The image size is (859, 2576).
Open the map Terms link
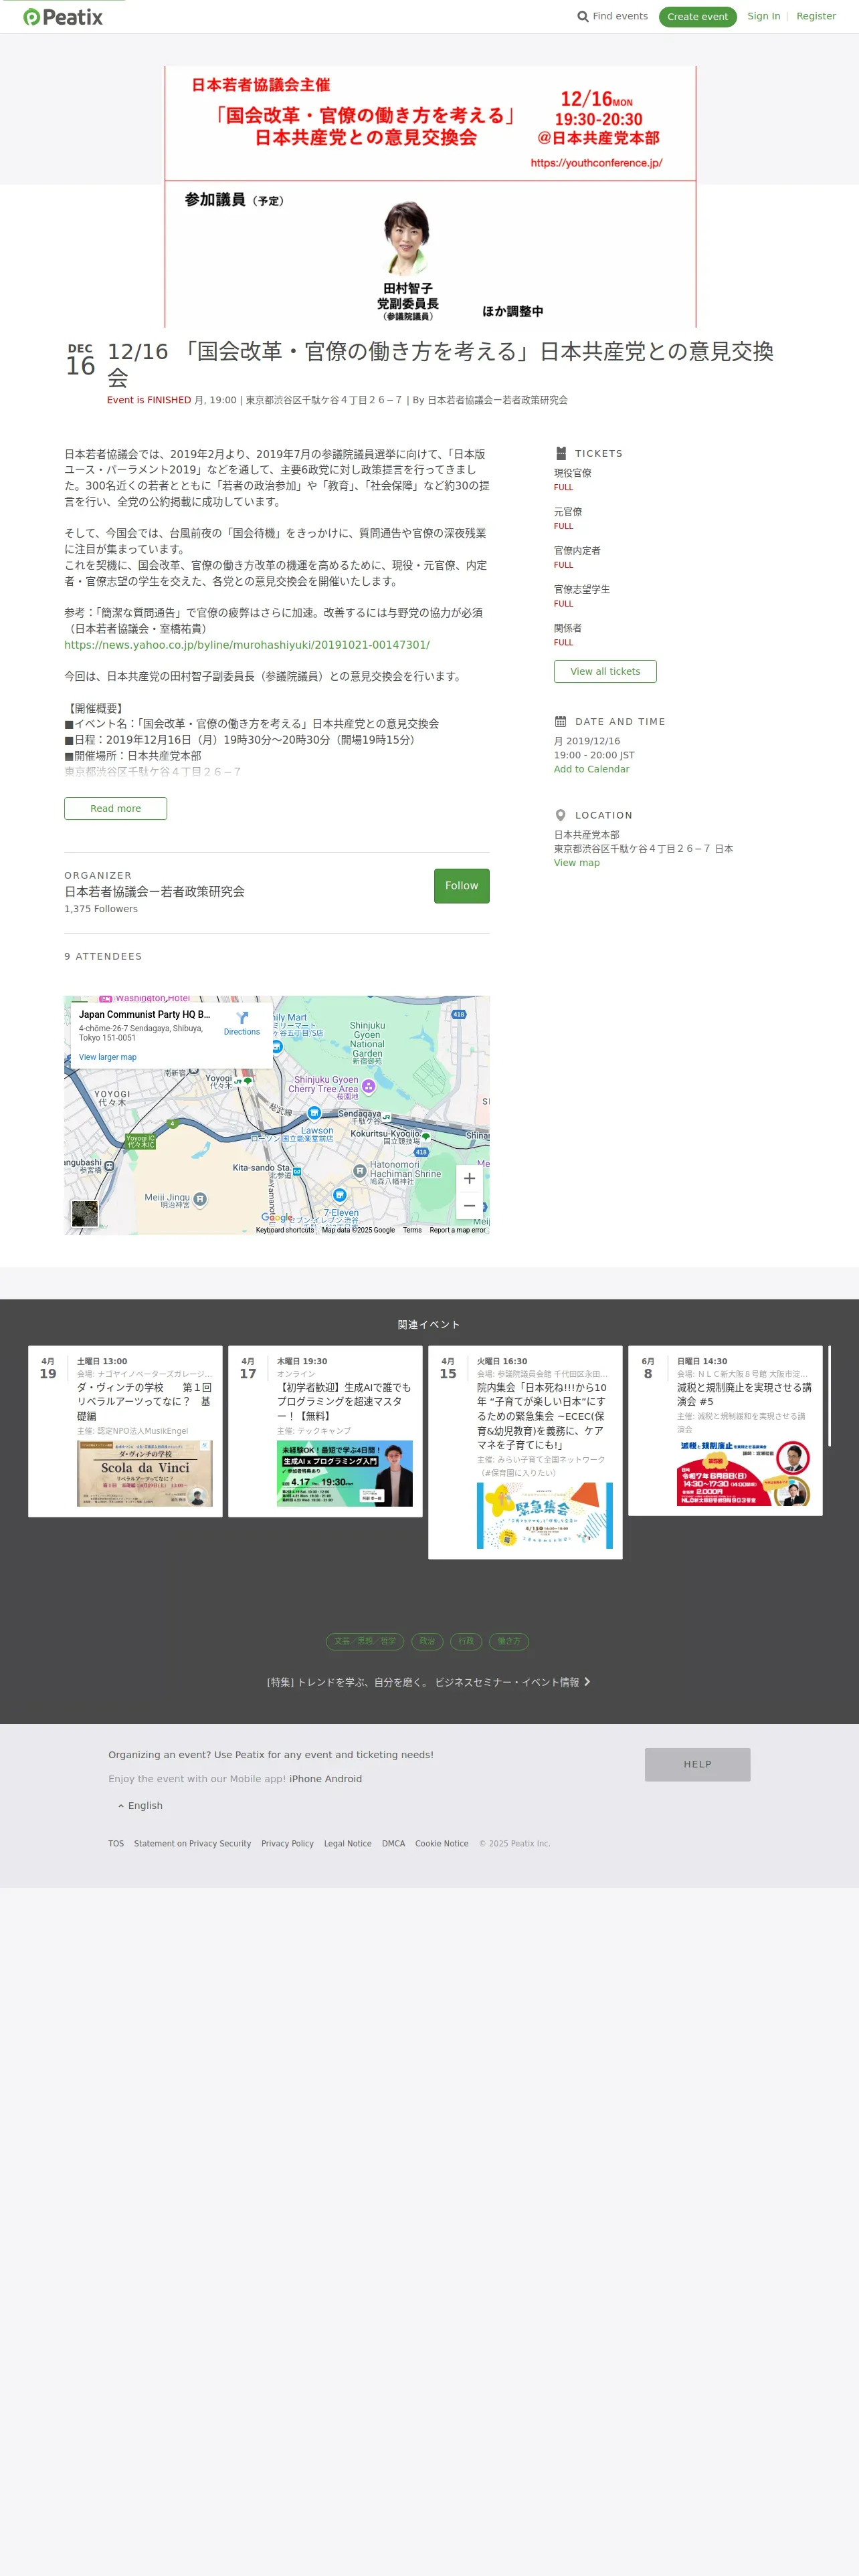[x=412, y=1230]
